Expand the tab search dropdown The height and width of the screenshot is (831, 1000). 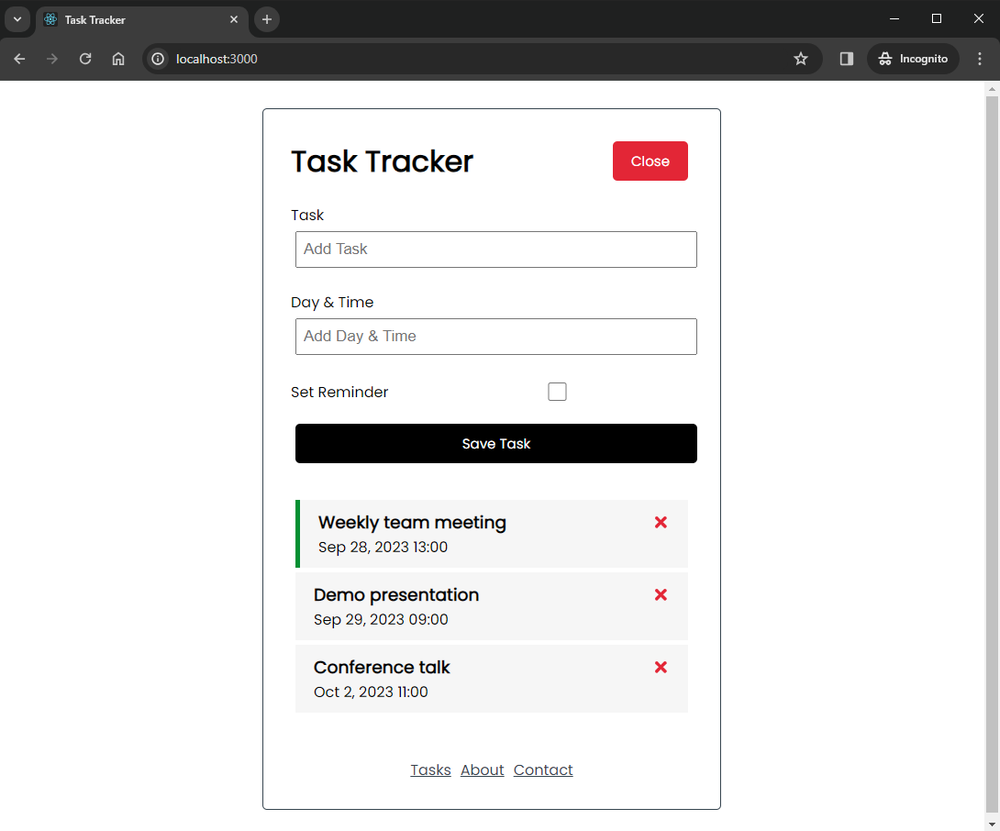pos(17,20)
